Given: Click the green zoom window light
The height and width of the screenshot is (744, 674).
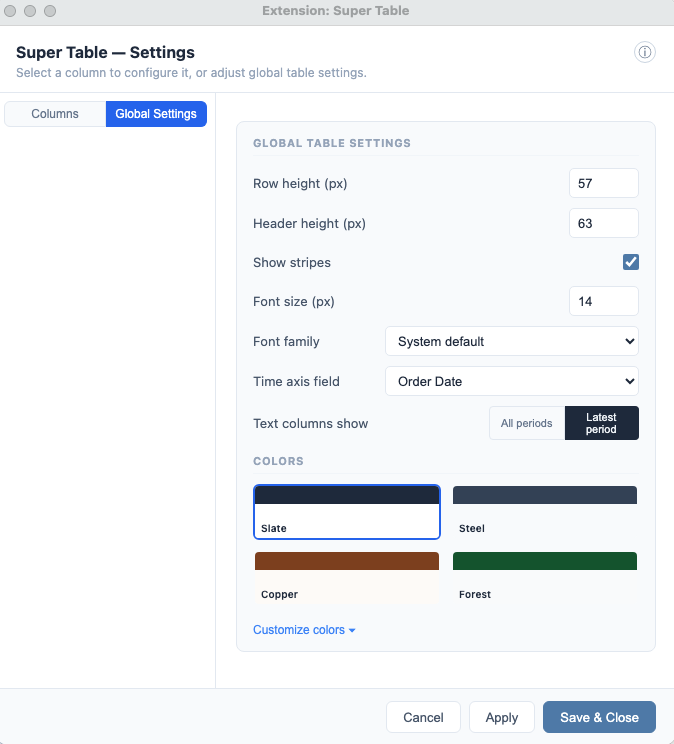Looking at the screenshot, I should (50, 11).
